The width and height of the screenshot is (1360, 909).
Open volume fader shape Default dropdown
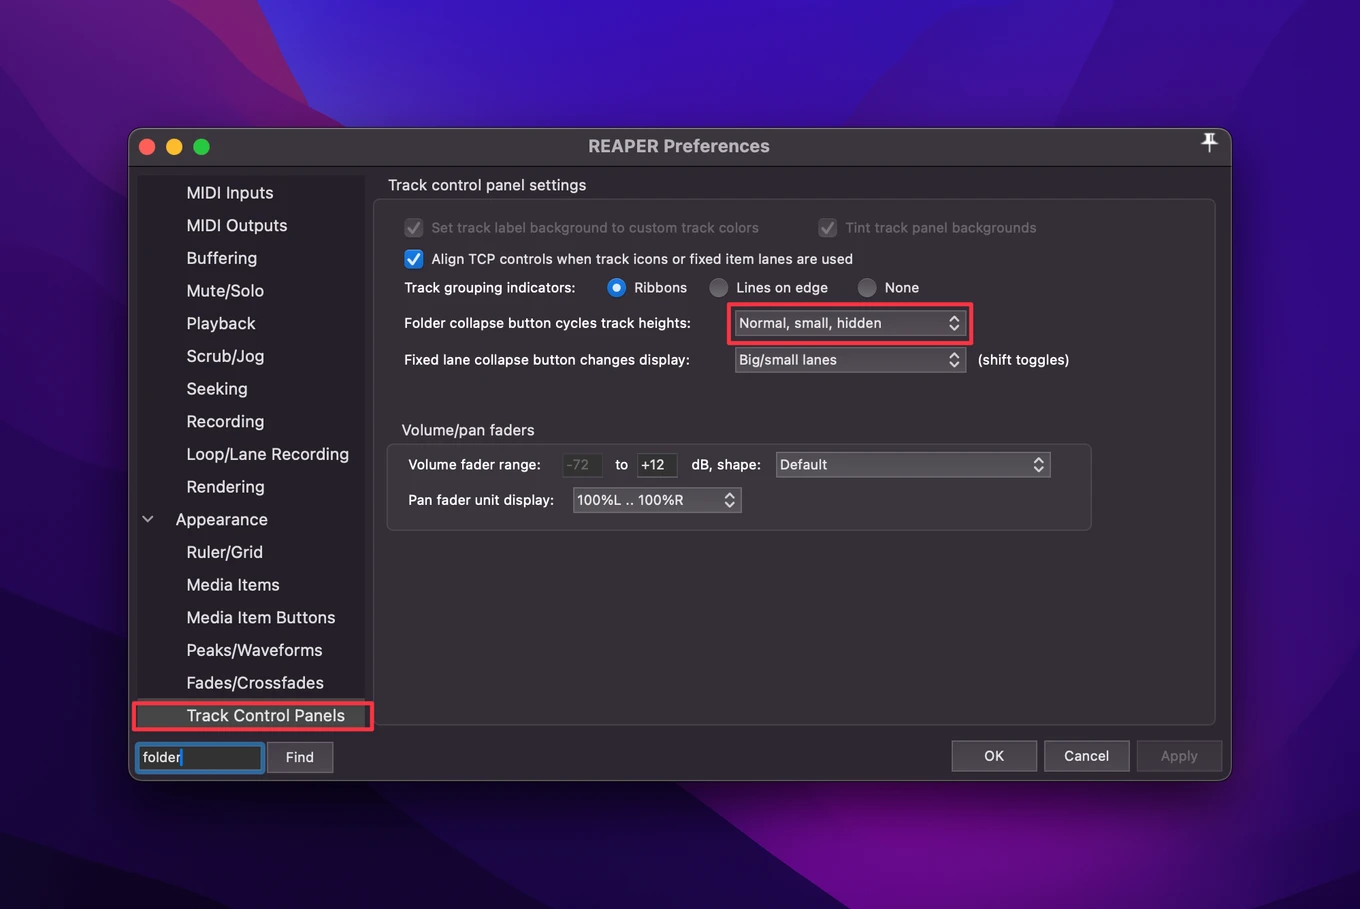point(913,465)
